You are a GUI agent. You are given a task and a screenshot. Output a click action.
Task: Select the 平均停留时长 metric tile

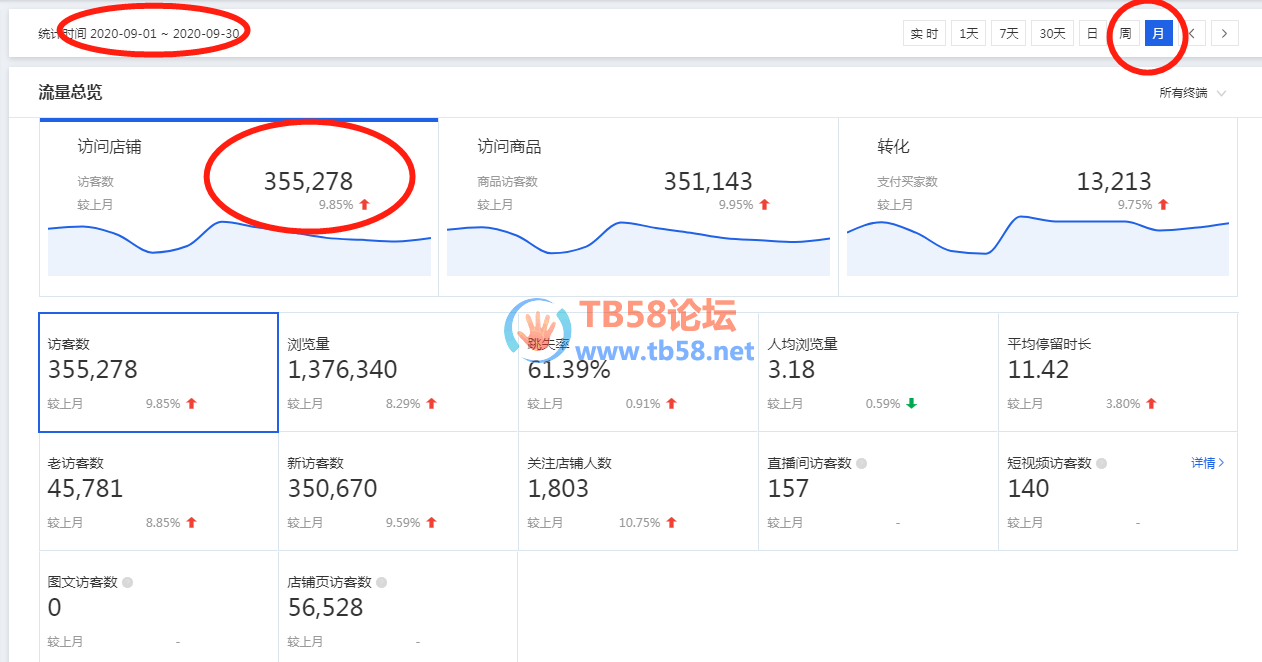pos(1117,372)
